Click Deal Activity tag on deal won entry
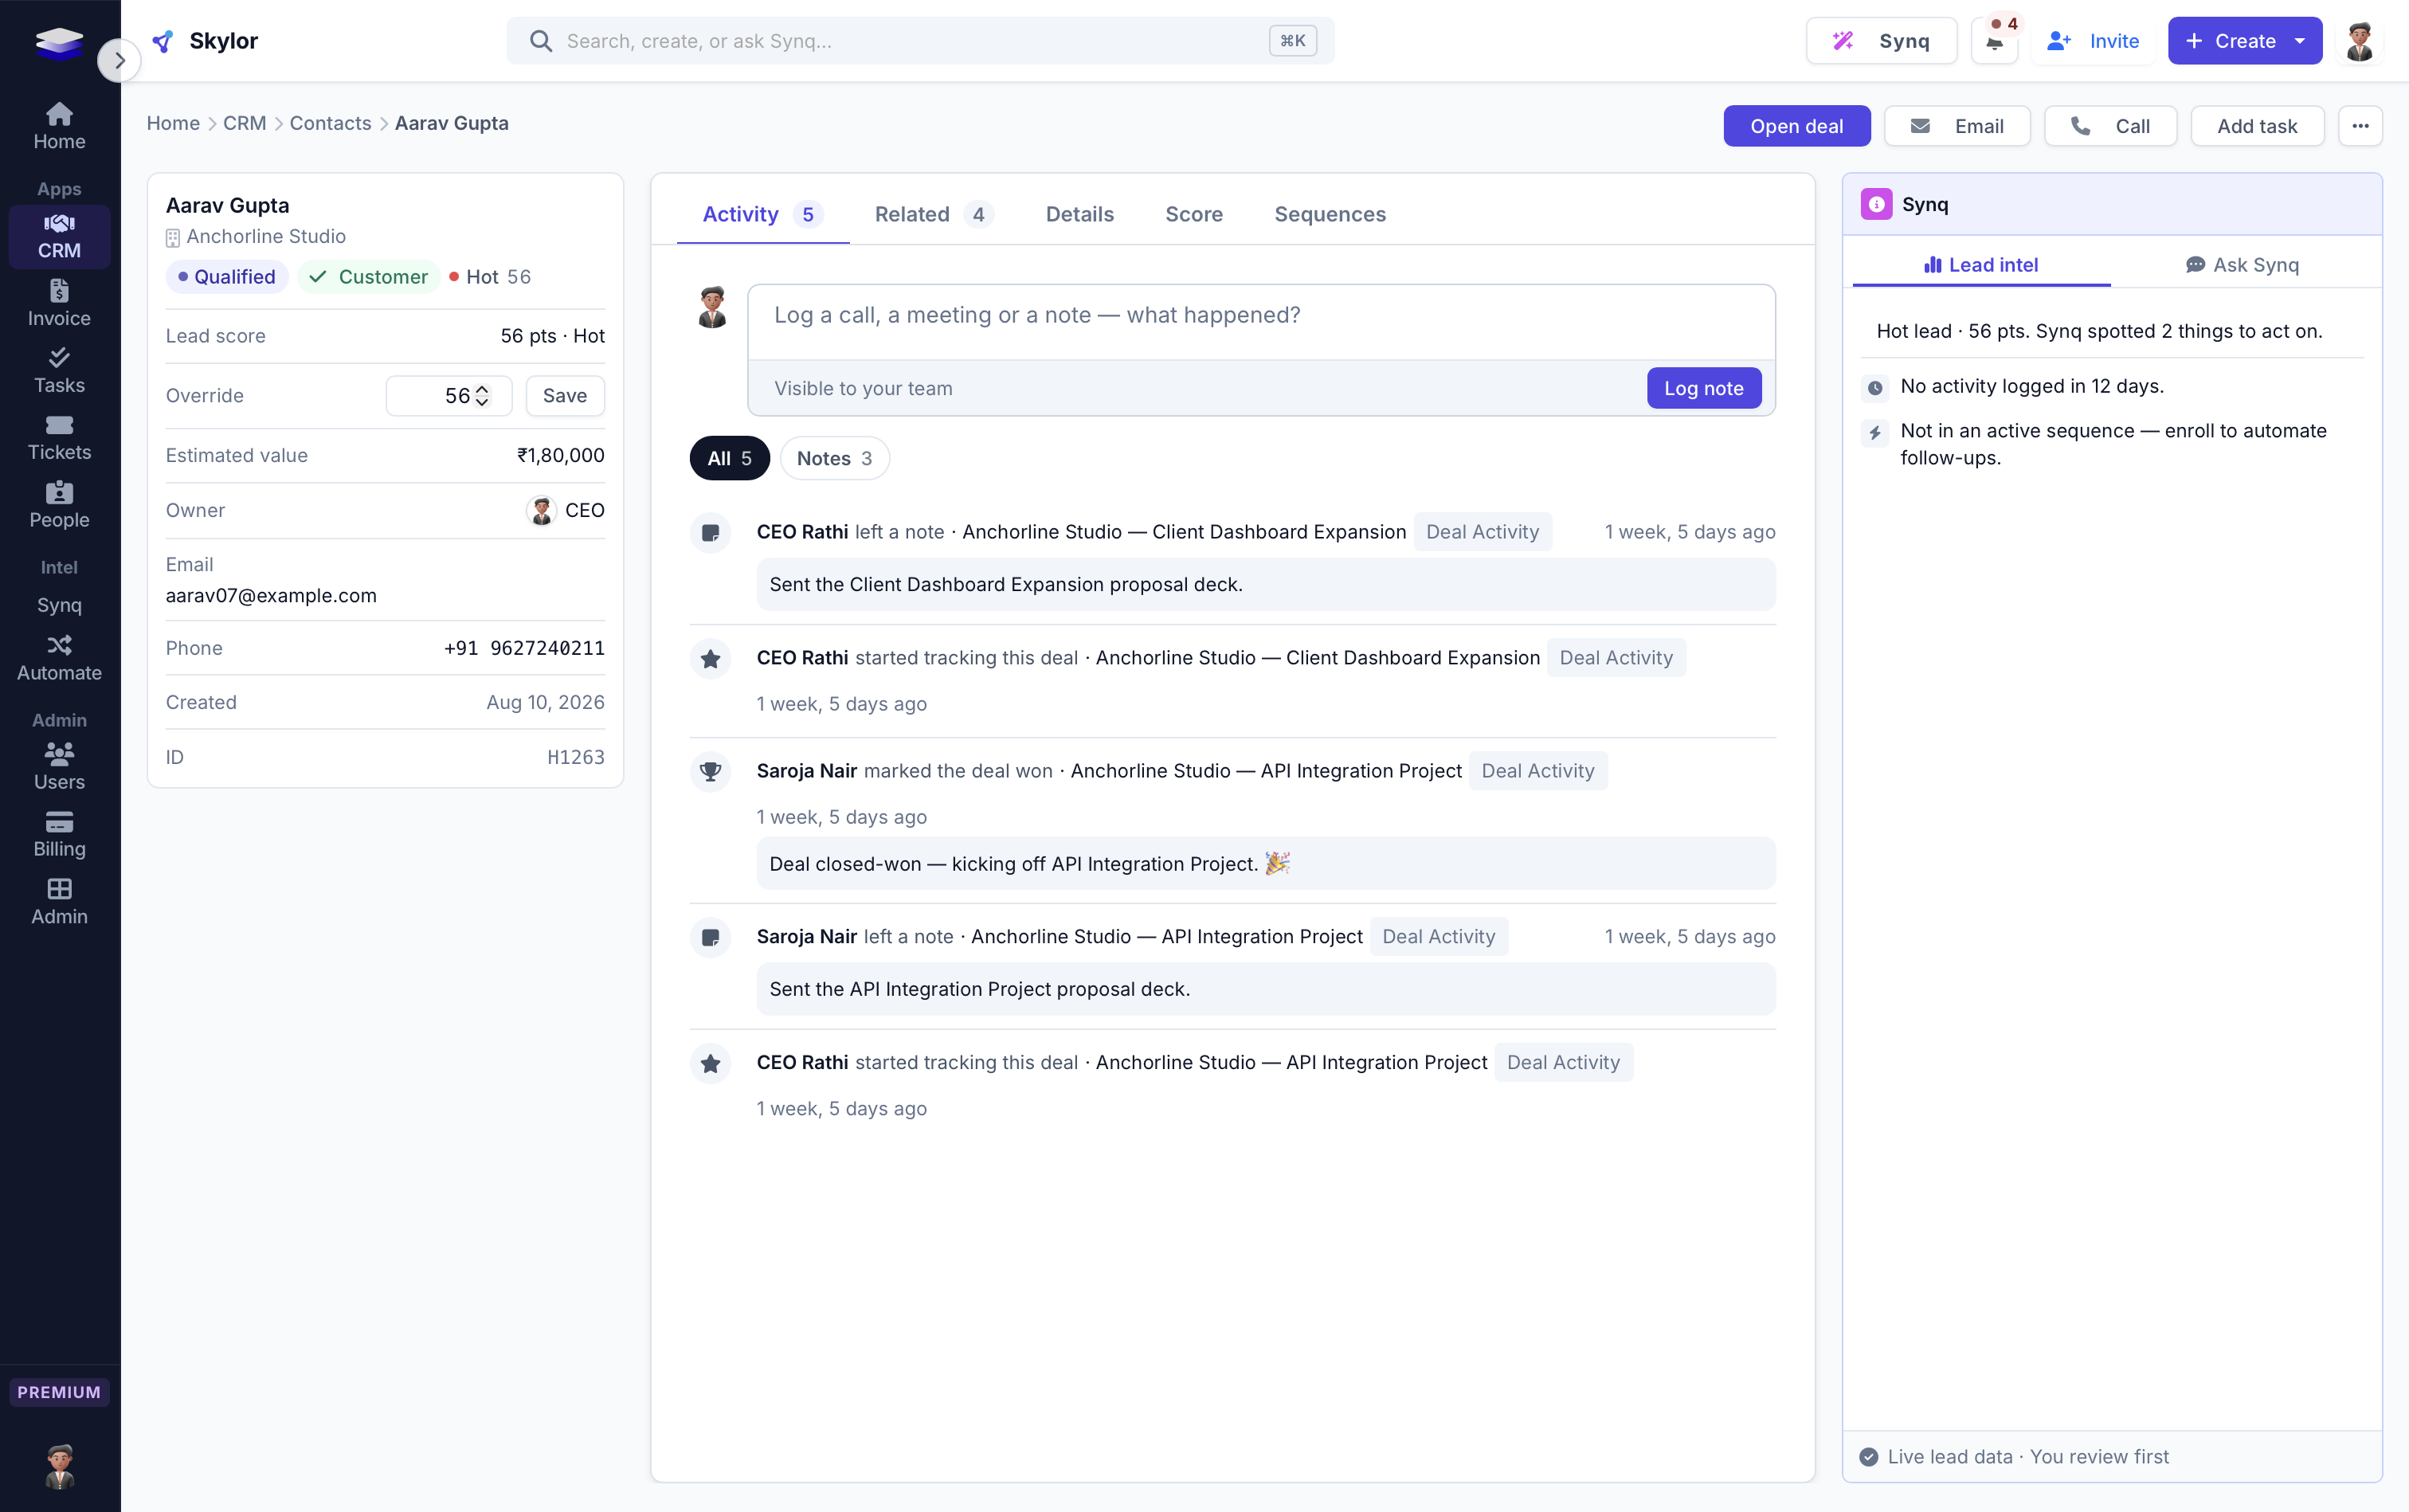 pos(1538,771)
